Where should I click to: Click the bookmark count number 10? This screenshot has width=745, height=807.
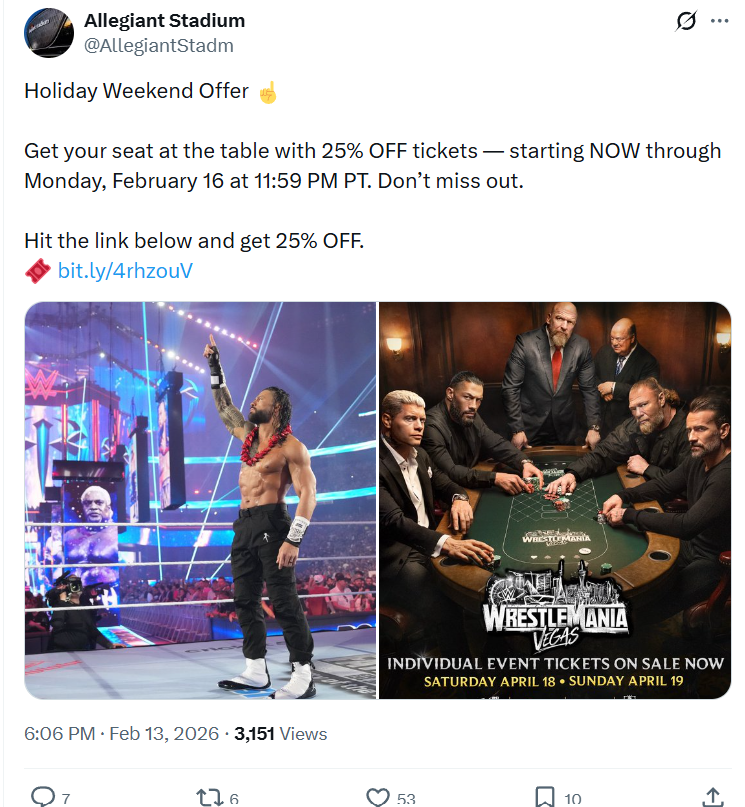tap(573, 799)
